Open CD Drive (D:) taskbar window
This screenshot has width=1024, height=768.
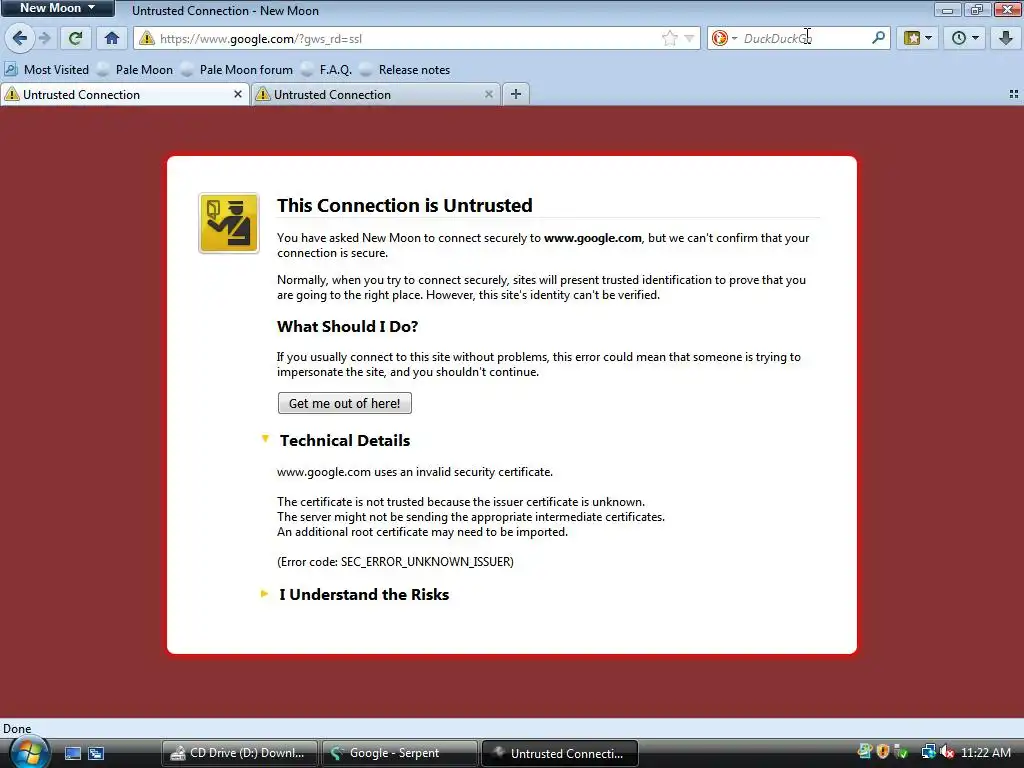[240, 753]
